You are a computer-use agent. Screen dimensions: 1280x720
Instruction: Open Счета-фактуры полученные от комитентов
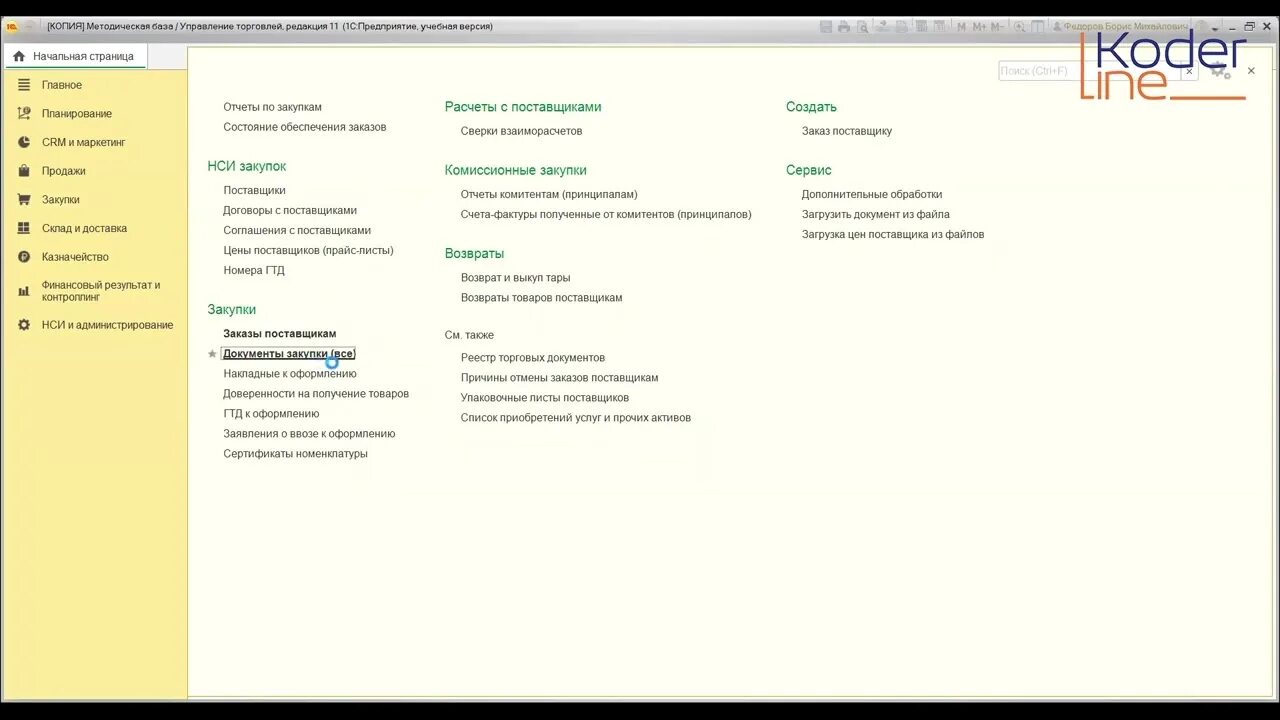[x=606, y=214]
